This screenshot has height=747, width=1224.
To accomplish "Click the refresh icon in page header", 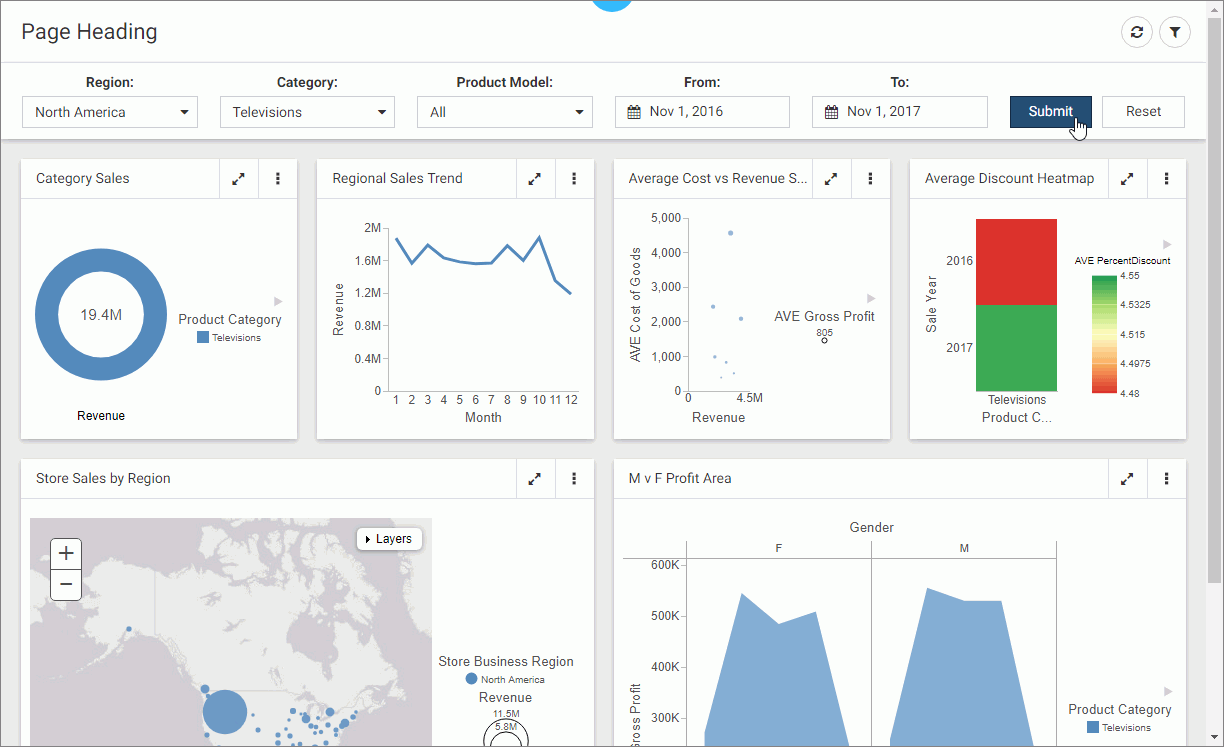I will coord(1137,32).
